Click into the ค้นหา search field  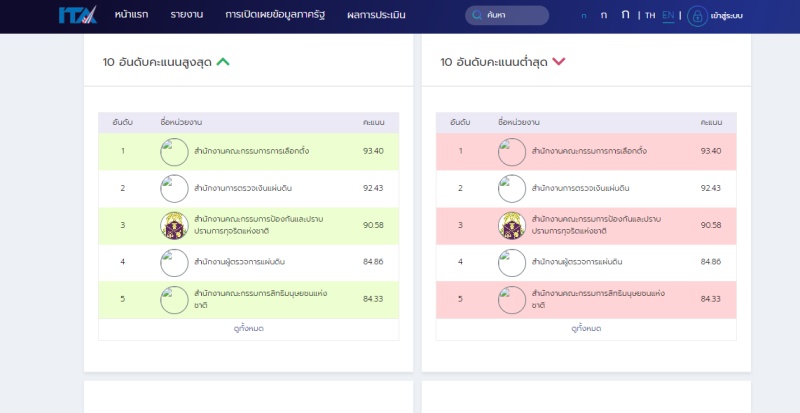[514, 16]
